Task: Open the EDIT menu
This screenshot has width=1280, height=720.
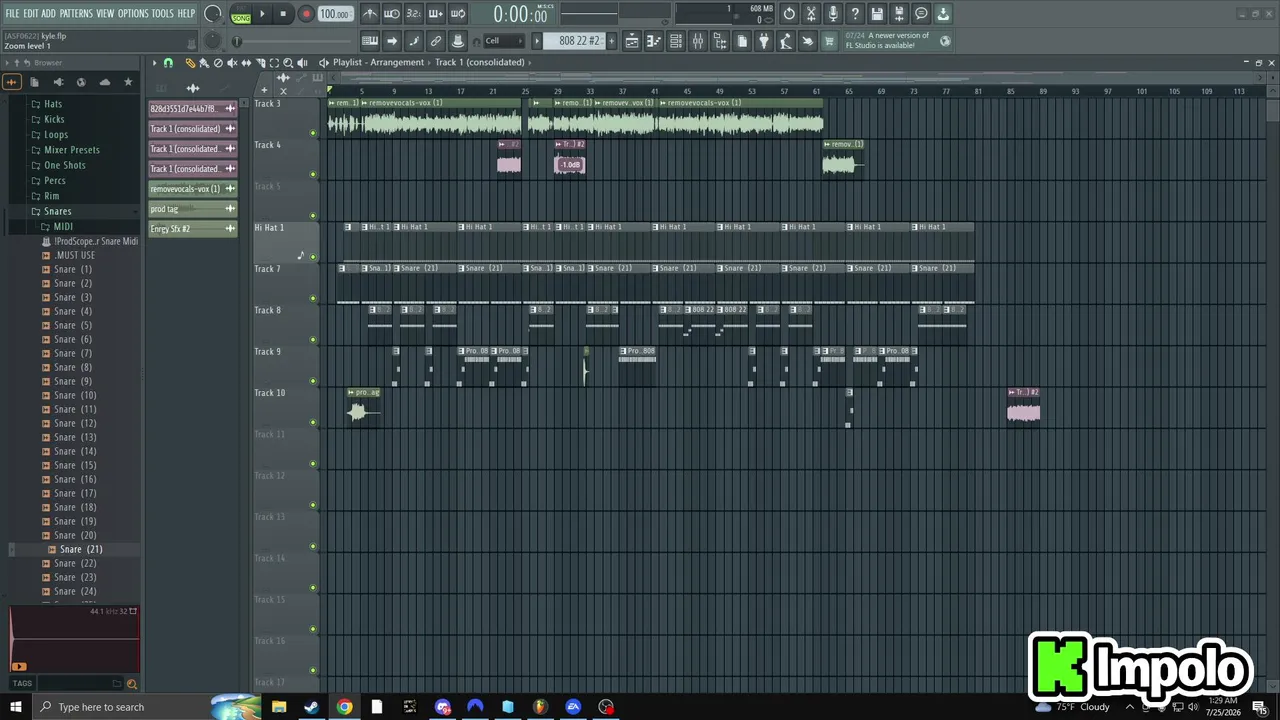Action: 31,14
